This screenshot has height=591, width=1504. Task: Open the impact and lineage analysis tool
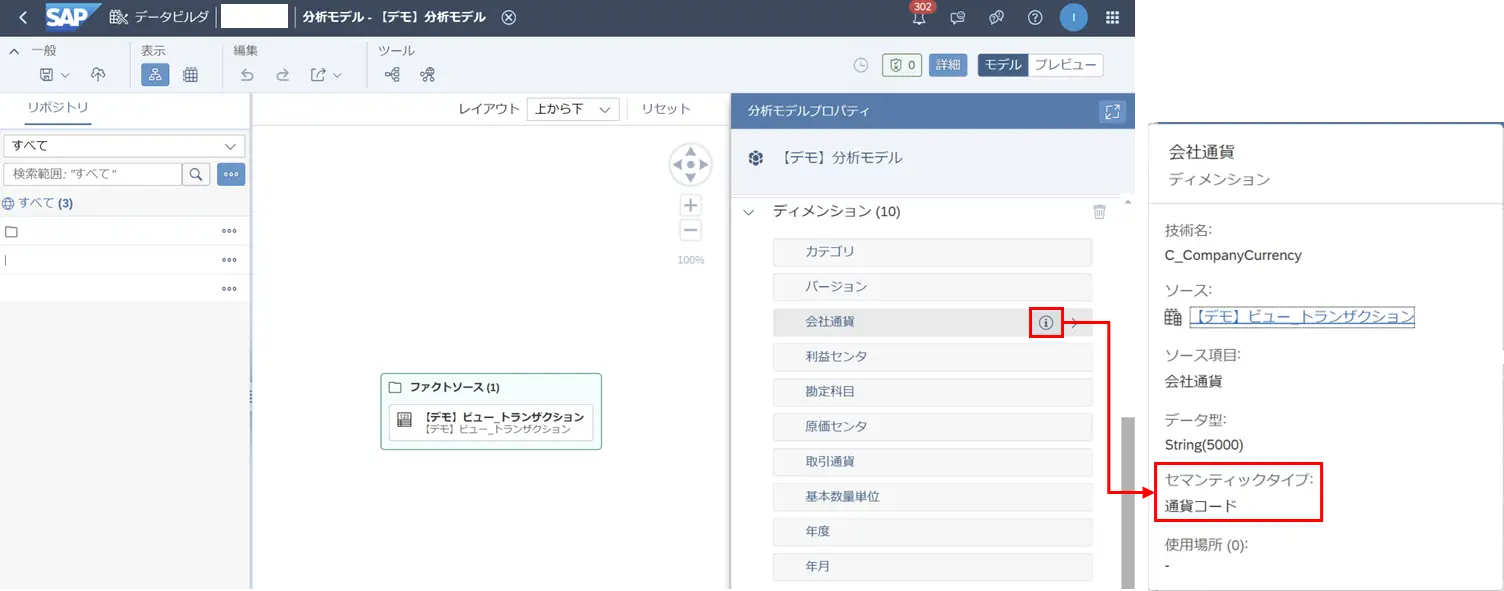coord(392,75)
